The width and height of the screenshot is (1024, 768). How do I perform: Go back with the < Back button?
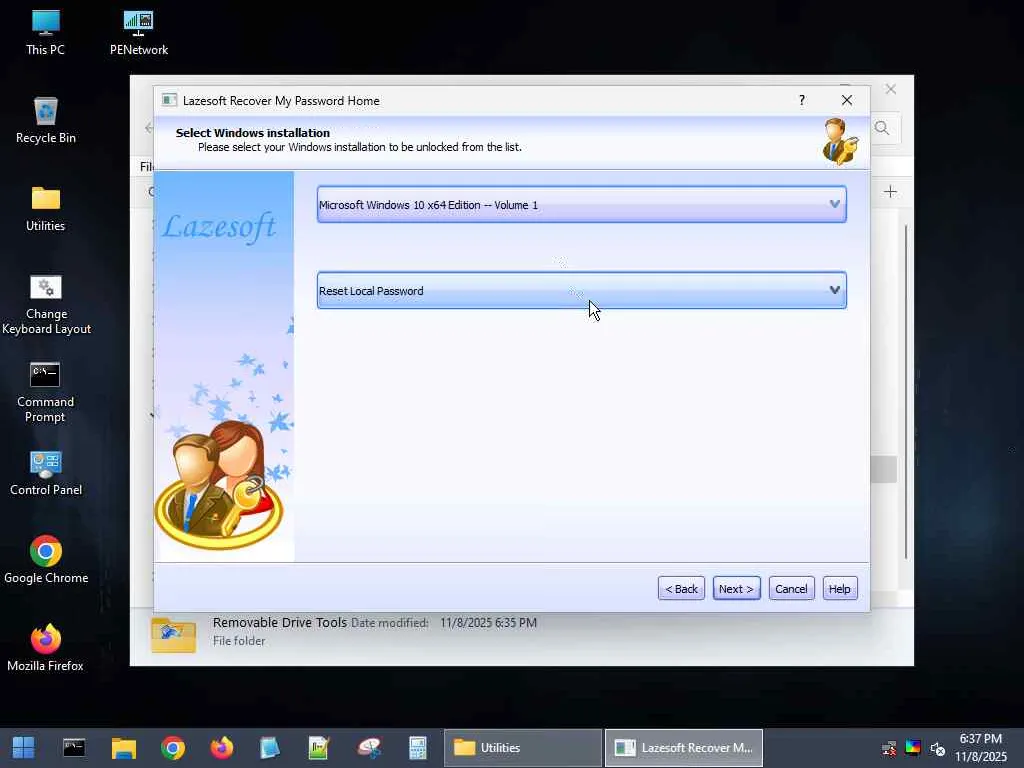point(681,588)
